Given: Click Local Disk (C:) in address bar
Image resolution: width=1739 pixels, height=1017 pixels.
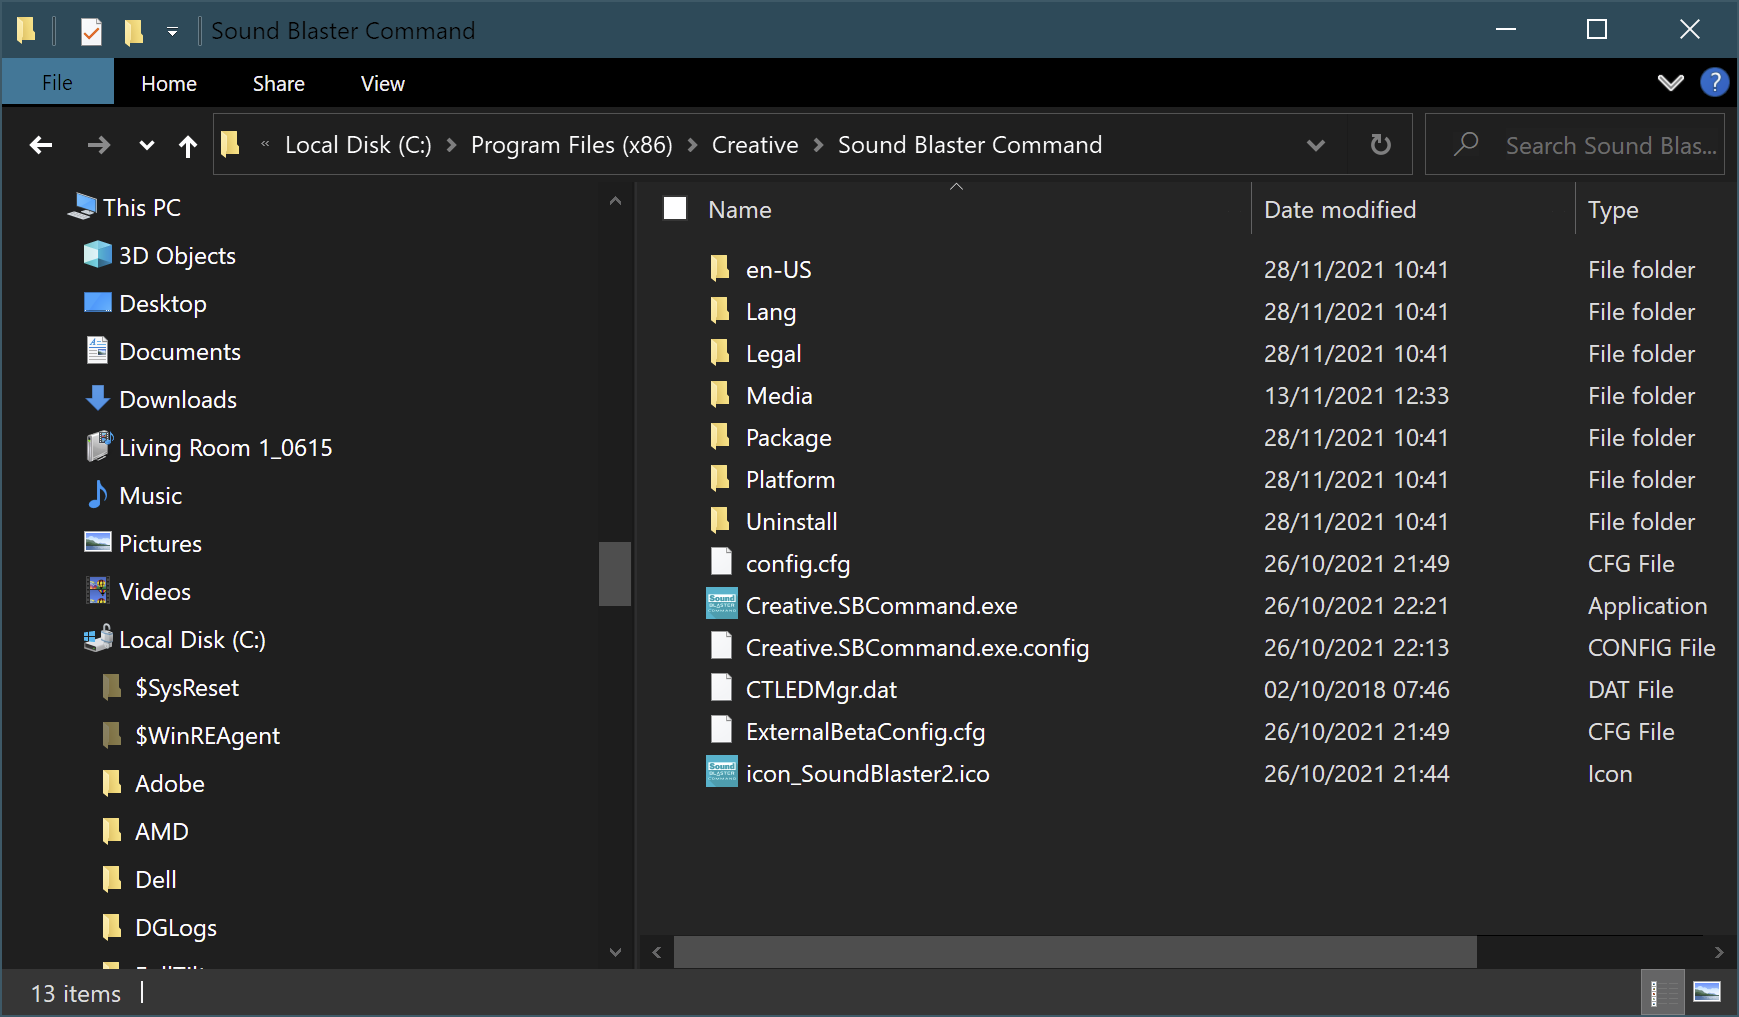Looking at the screenshot, I should [x=358, y=145].
